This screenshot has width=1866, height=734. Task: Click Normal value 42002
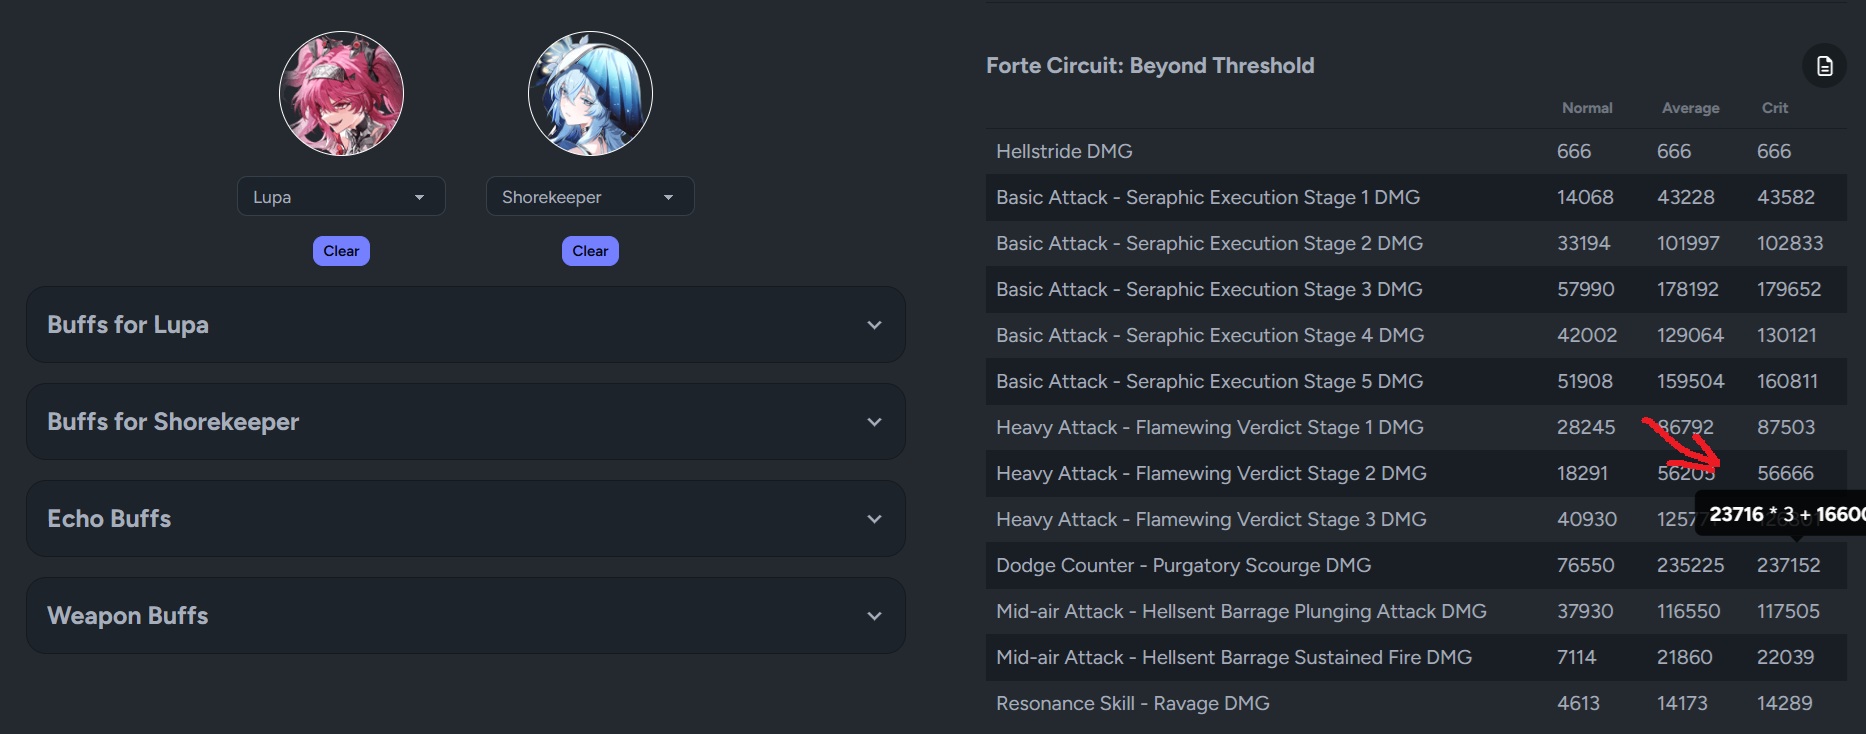(x=1587, y=335)
